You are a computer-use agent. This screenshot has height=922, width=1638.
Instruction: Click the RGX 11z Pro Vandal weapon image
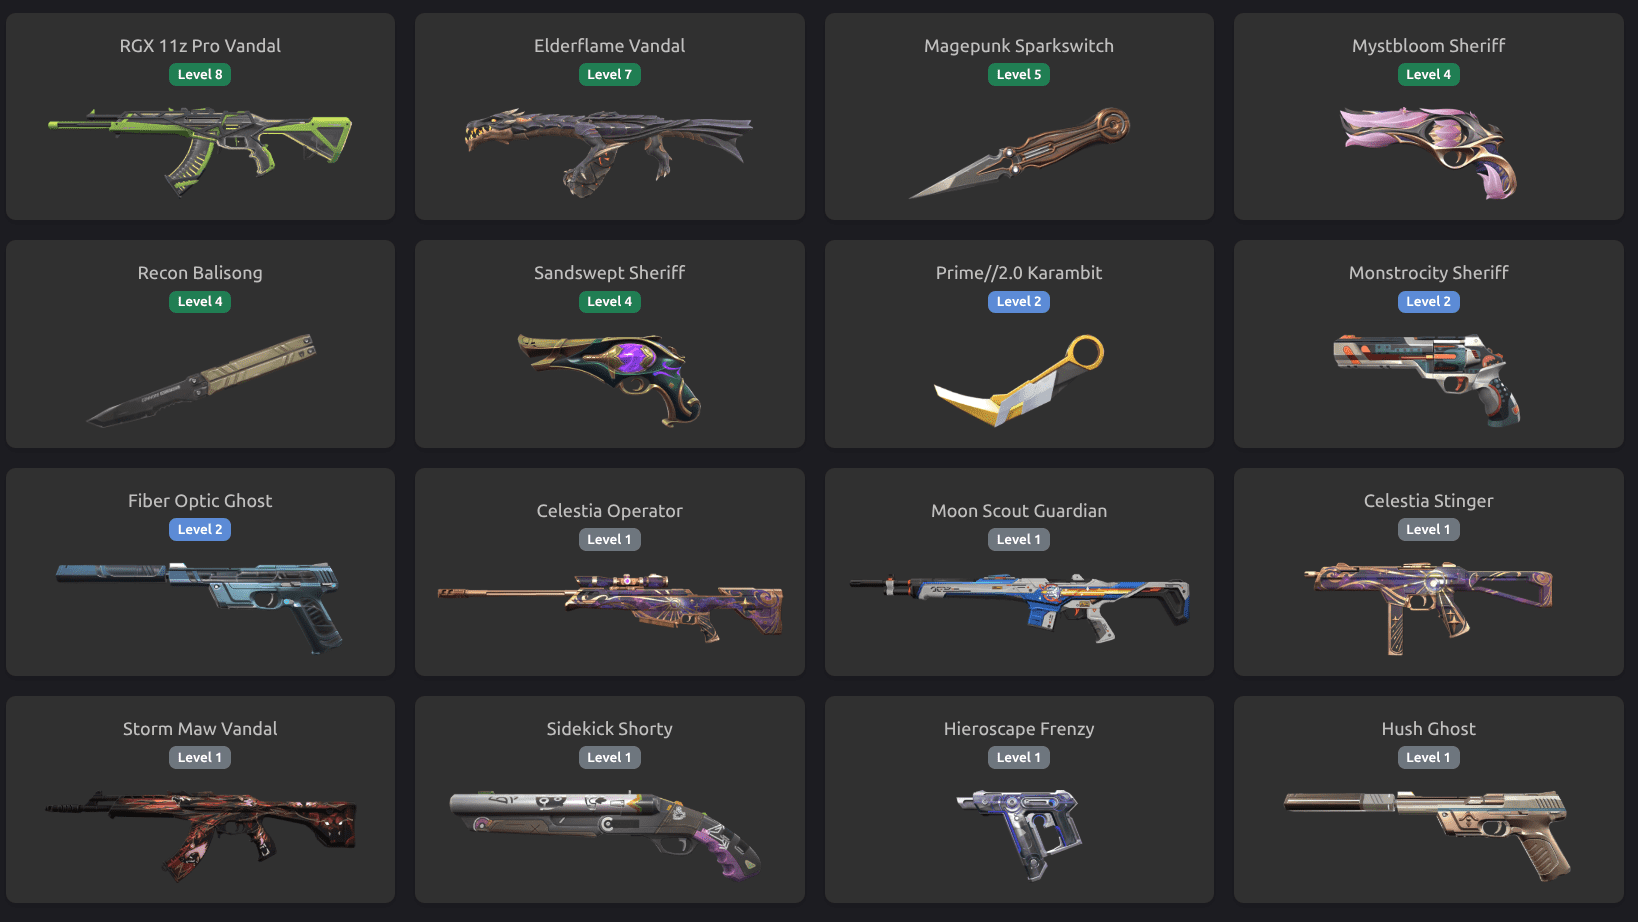(x=200, y=152)
